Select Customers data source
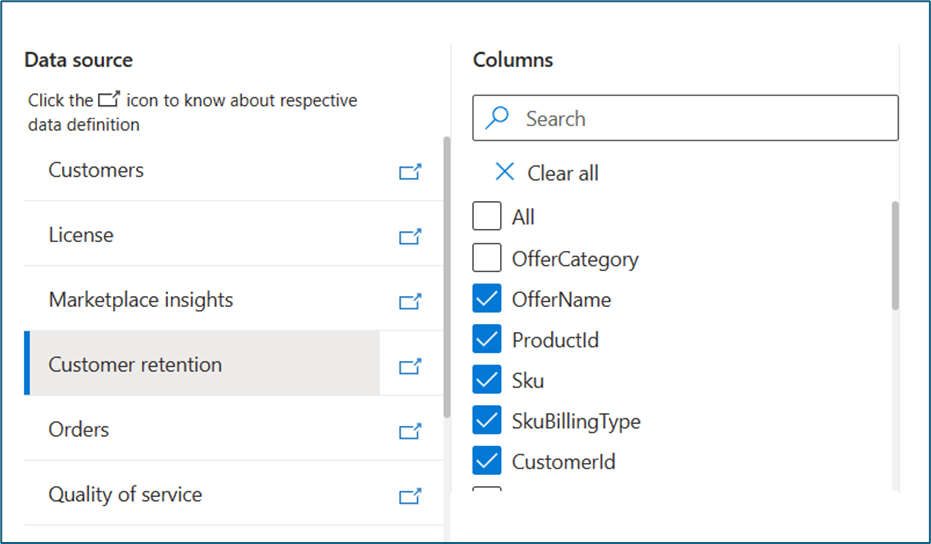 pyautogui.click(x=96, y=170)
